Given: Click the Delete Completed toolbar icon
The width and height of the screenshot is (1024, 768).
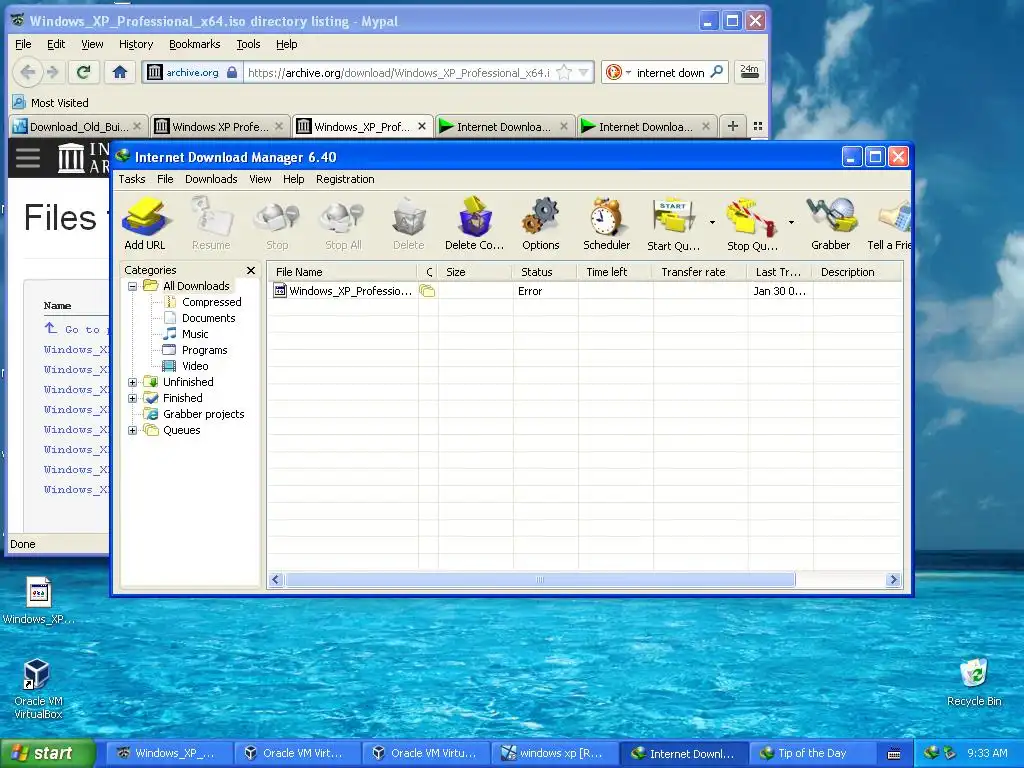Looking at the screenshot, I should click(x=475, y=225).
